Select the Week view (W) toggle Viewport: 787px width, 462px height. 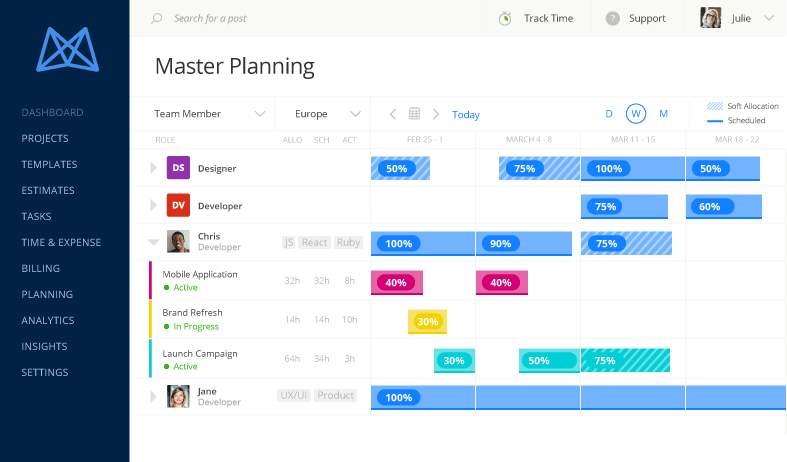636,114
